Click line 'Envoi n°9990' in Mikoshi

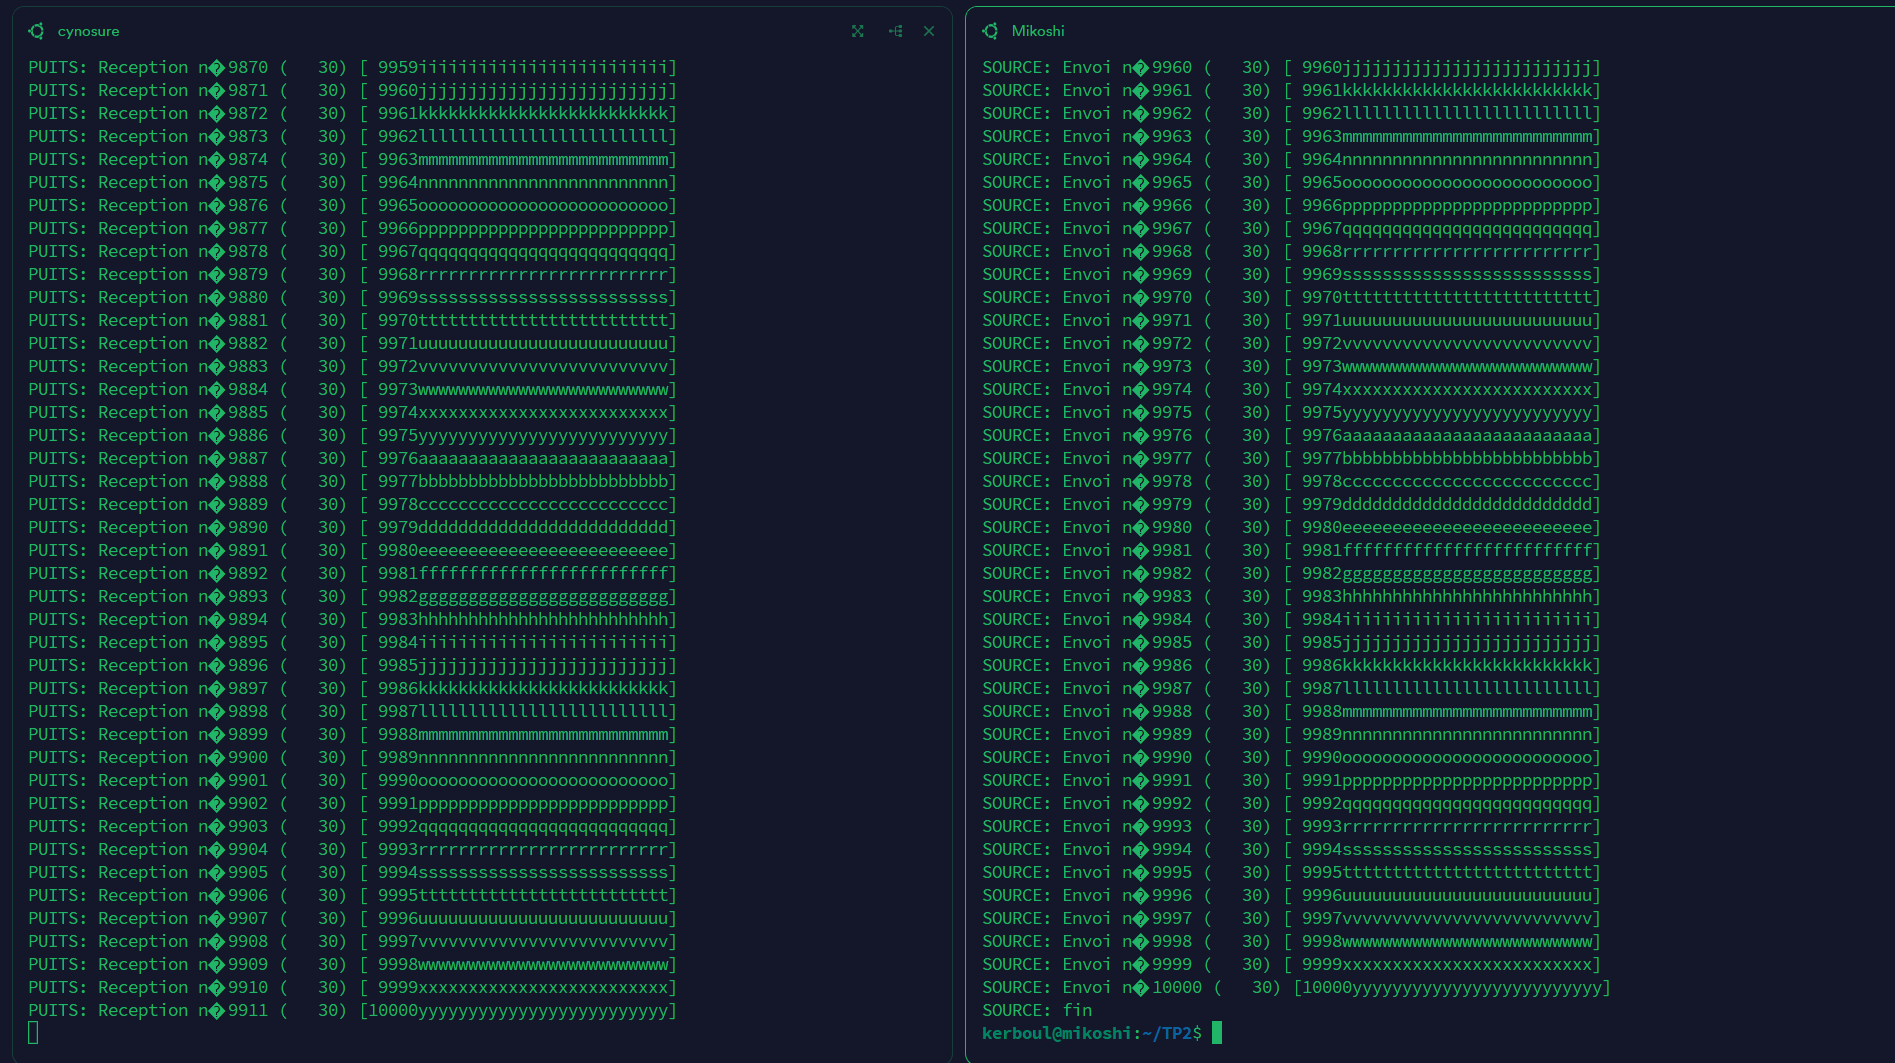[x=1292, y=757]
